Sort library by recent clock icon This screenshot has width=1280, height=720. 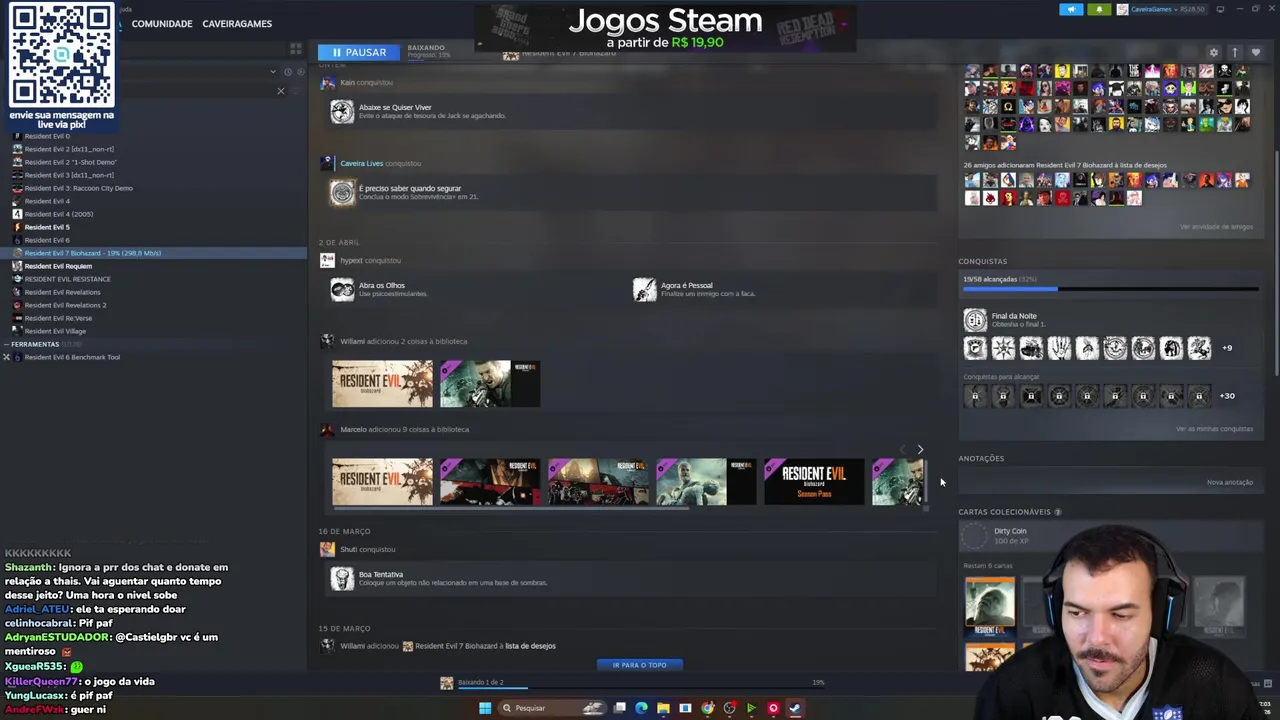click(287, 72)
